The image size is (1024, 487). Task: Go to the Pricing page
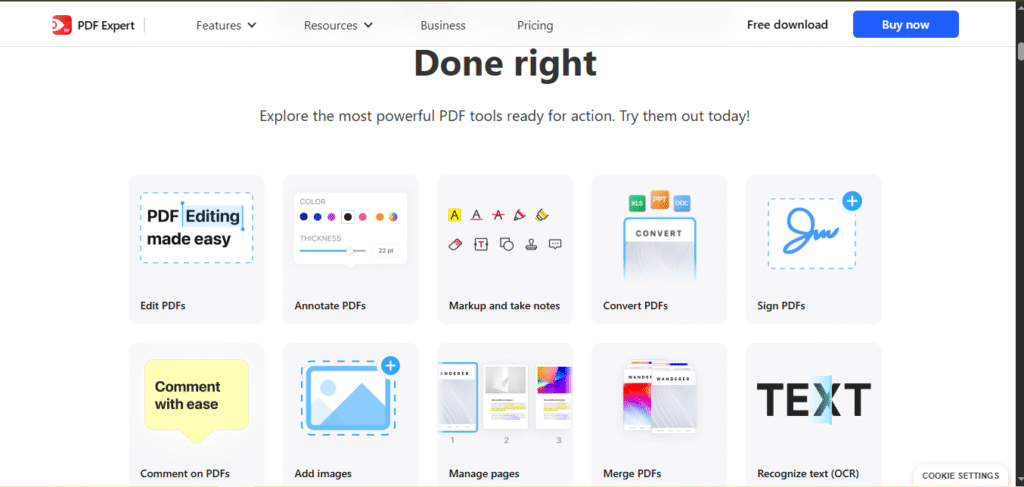535,25
